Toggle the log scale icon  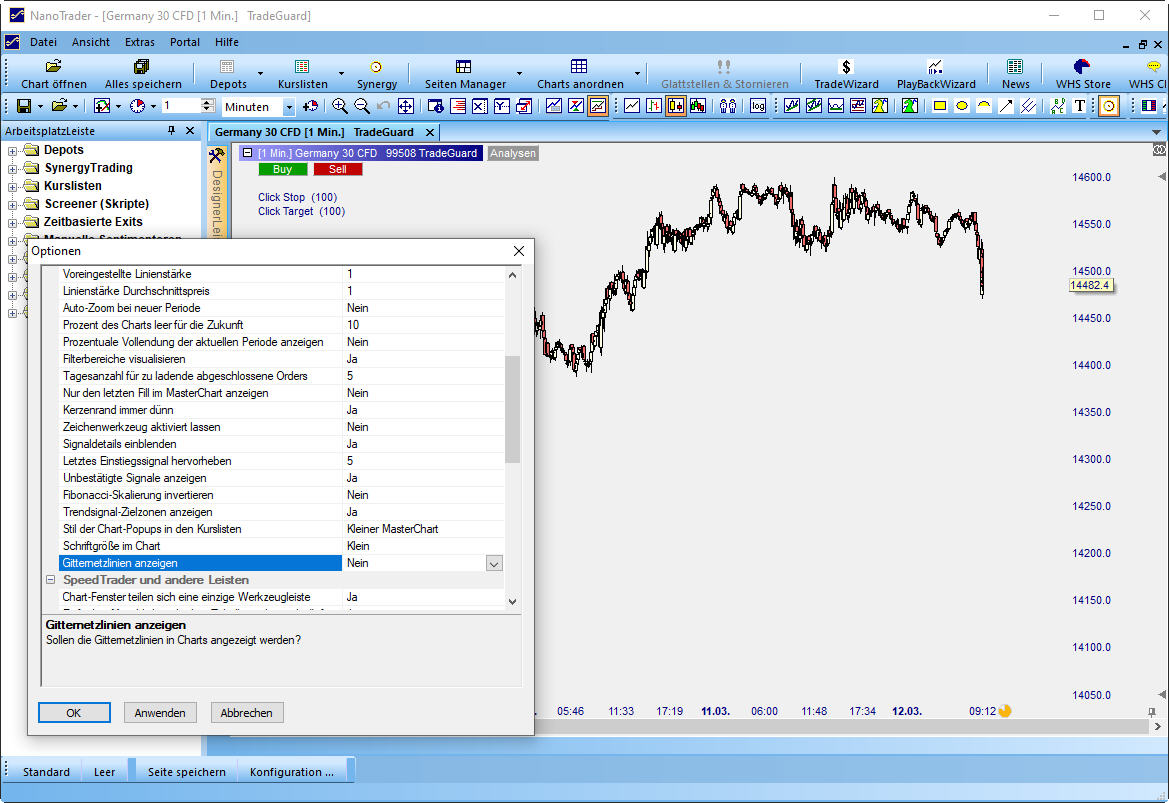pos(758,106)
